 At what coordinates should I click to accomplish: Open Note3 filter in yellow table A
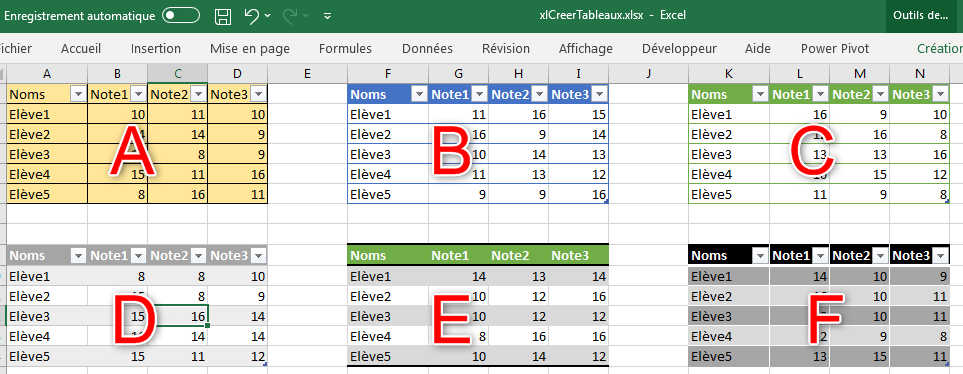pyautogui.click(x=258, y=95)
